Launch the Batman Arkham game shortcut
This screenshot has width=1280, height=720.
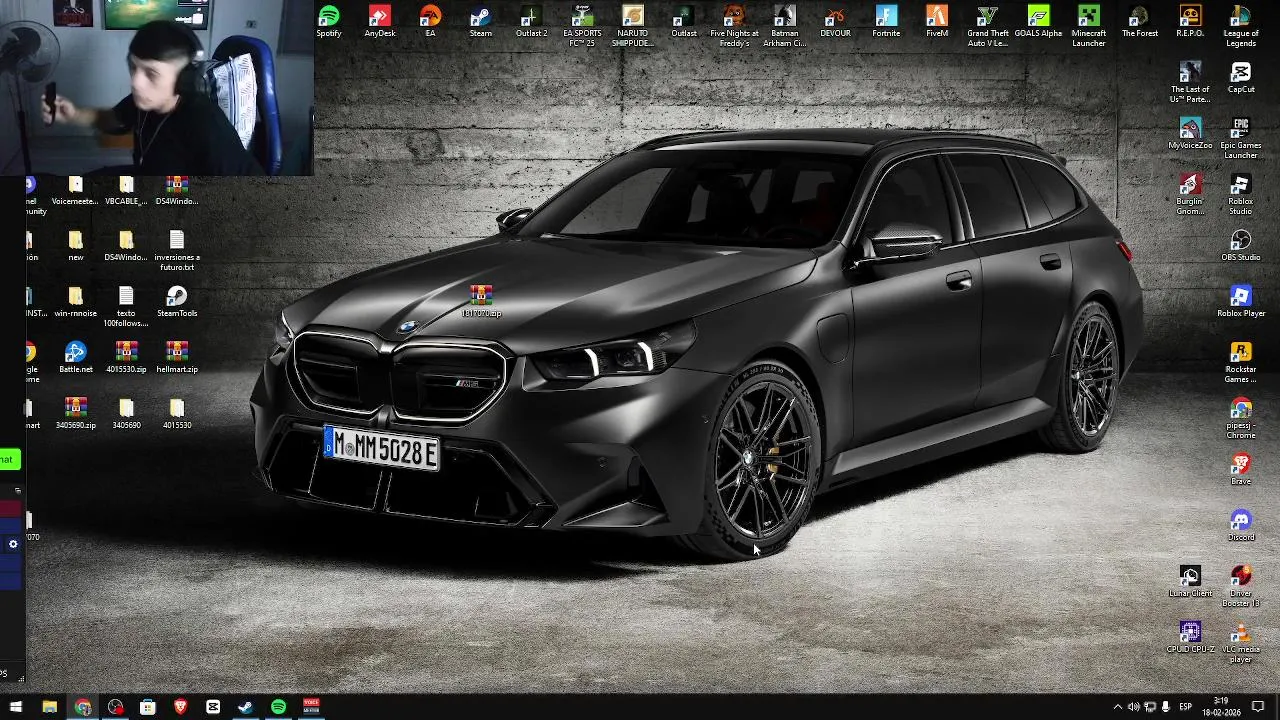point(785,26)
